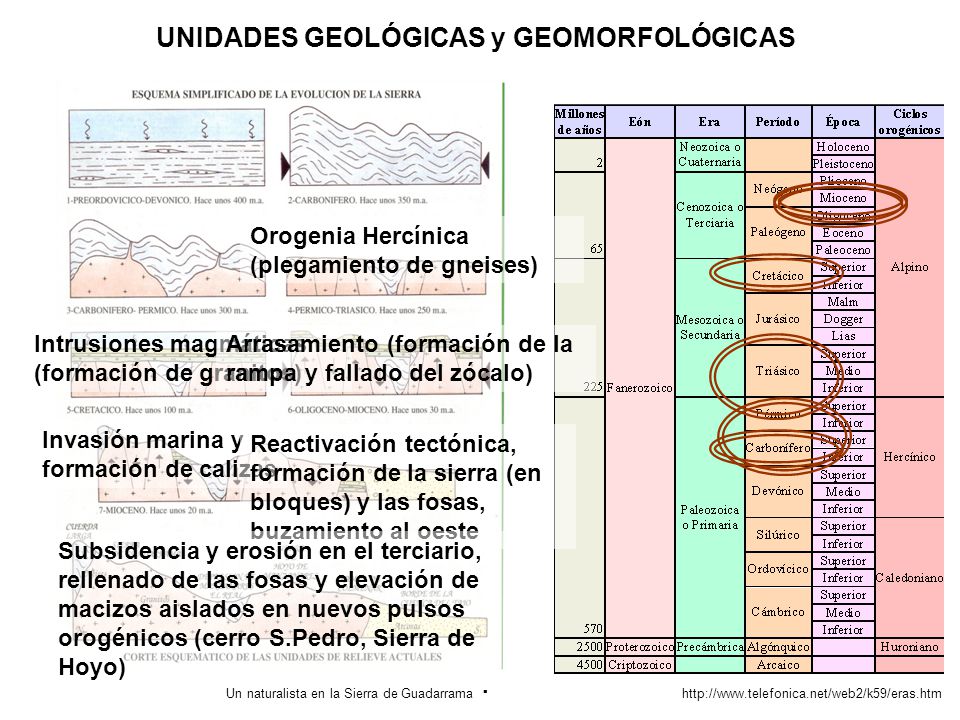Click the 'Eón' column header
This screenshot has width=960, height=720.
point(640,122)
